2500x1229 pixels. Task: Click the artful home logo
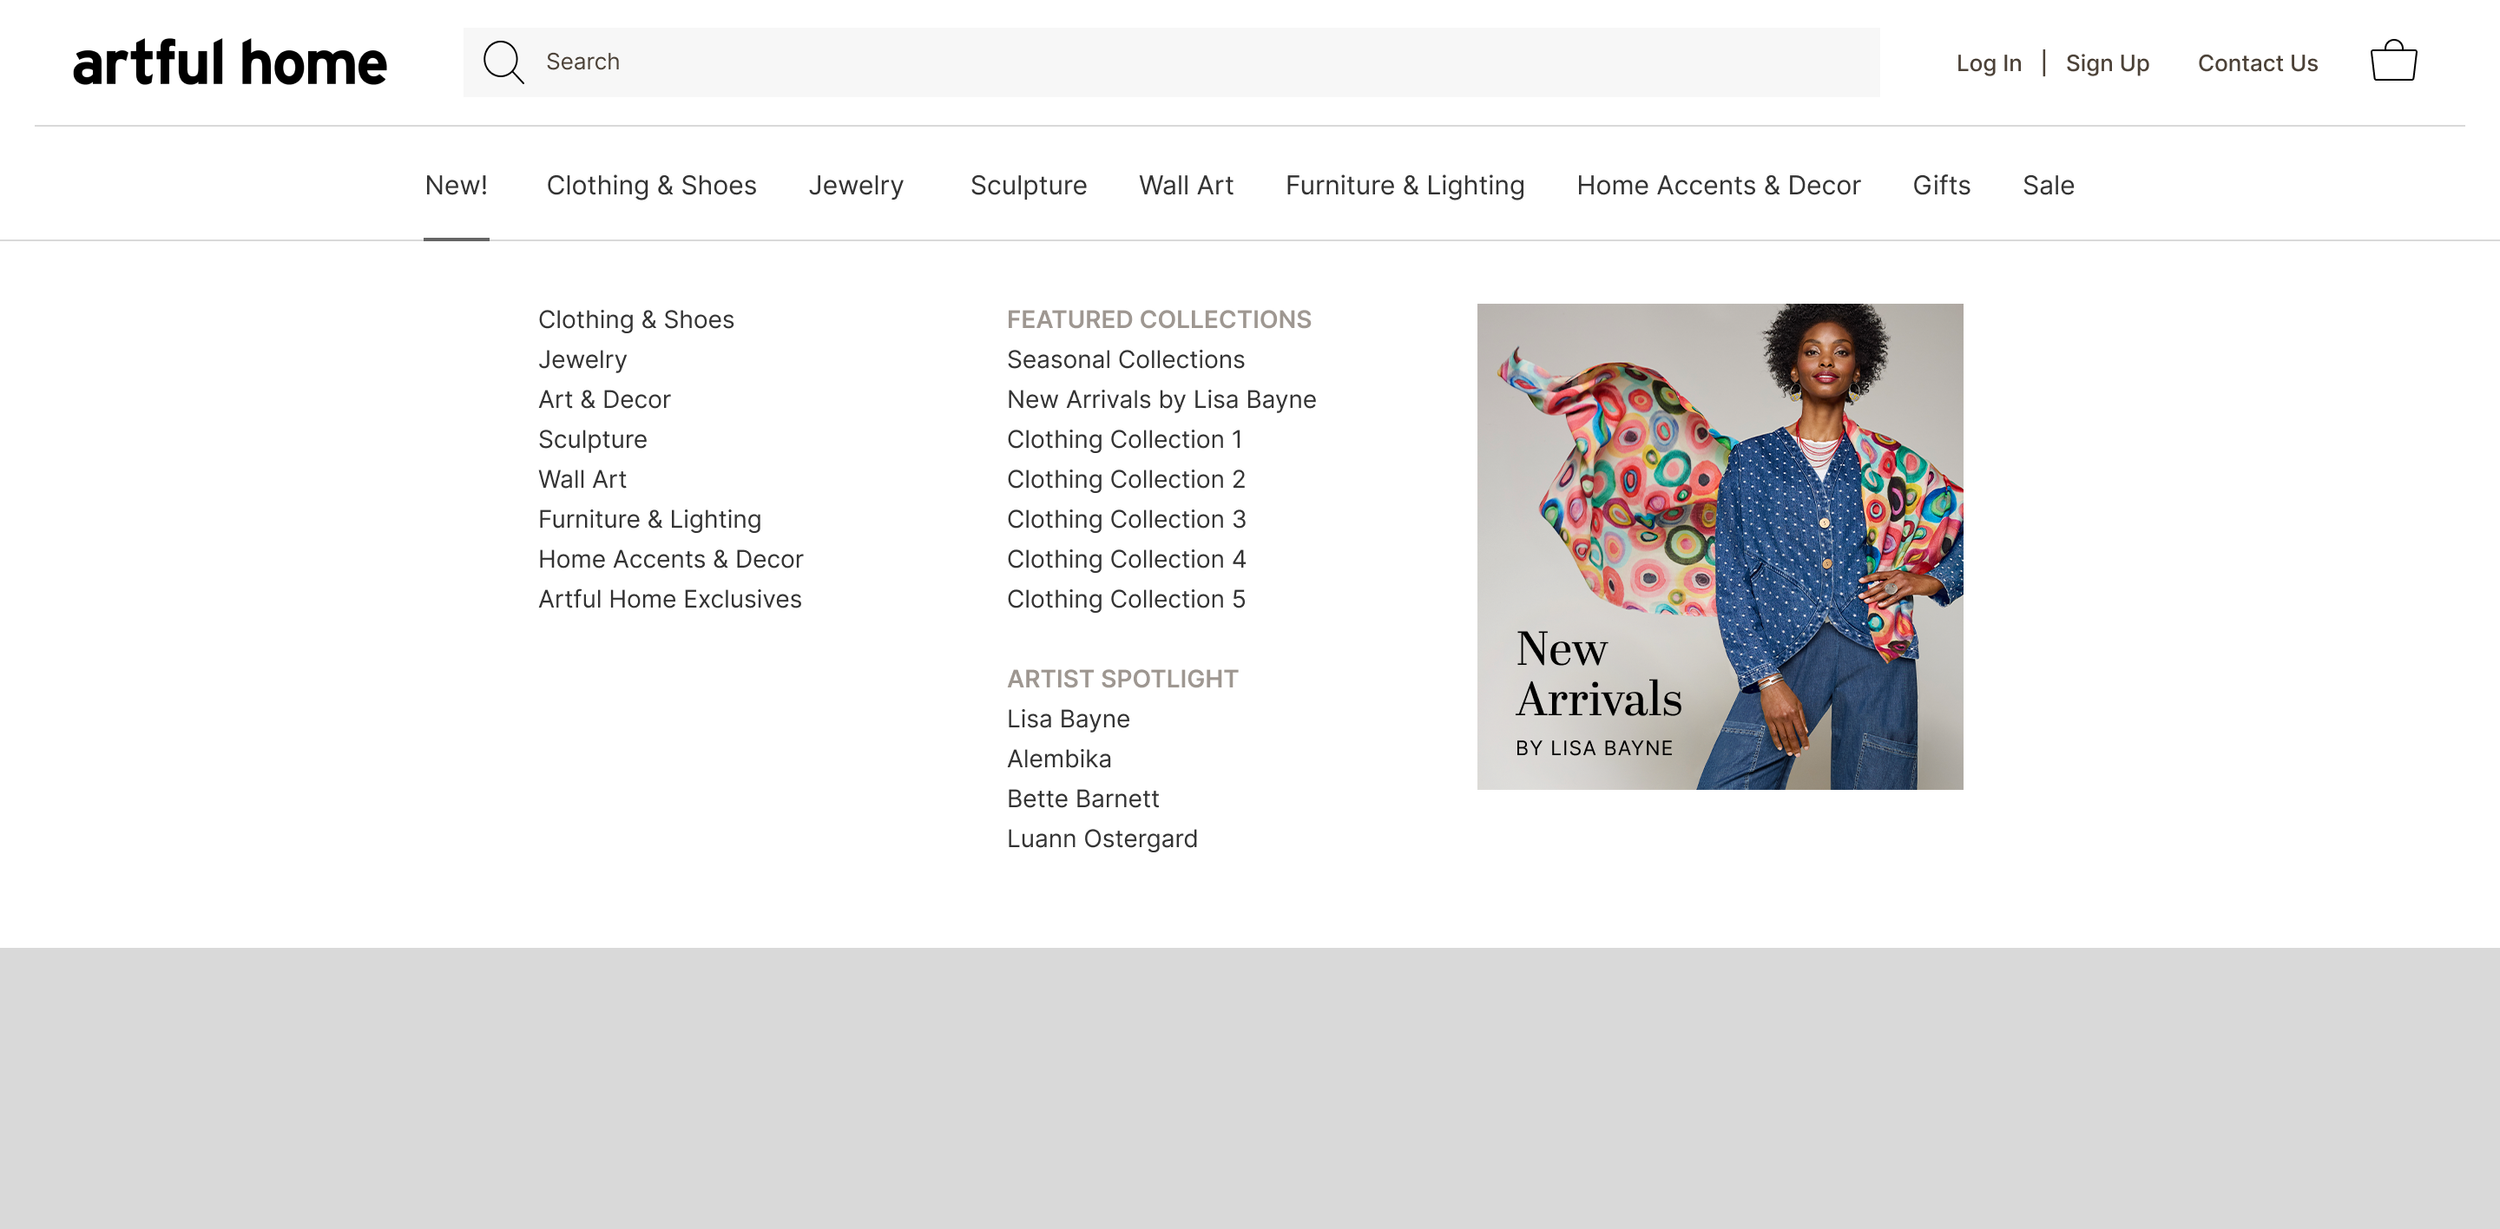click(230, 63)
